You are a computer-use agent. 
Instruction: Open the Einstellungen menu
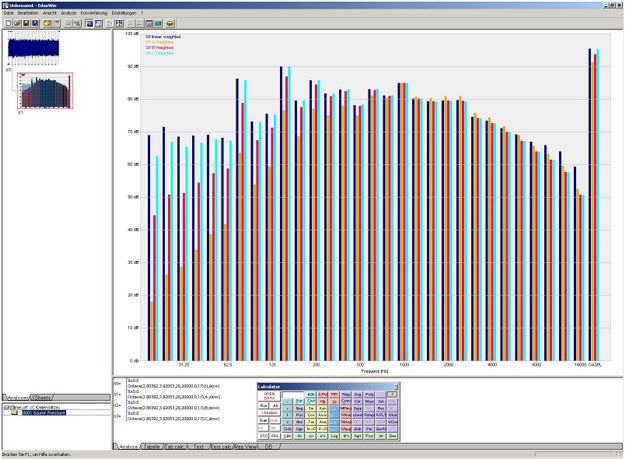click(124, 13)
